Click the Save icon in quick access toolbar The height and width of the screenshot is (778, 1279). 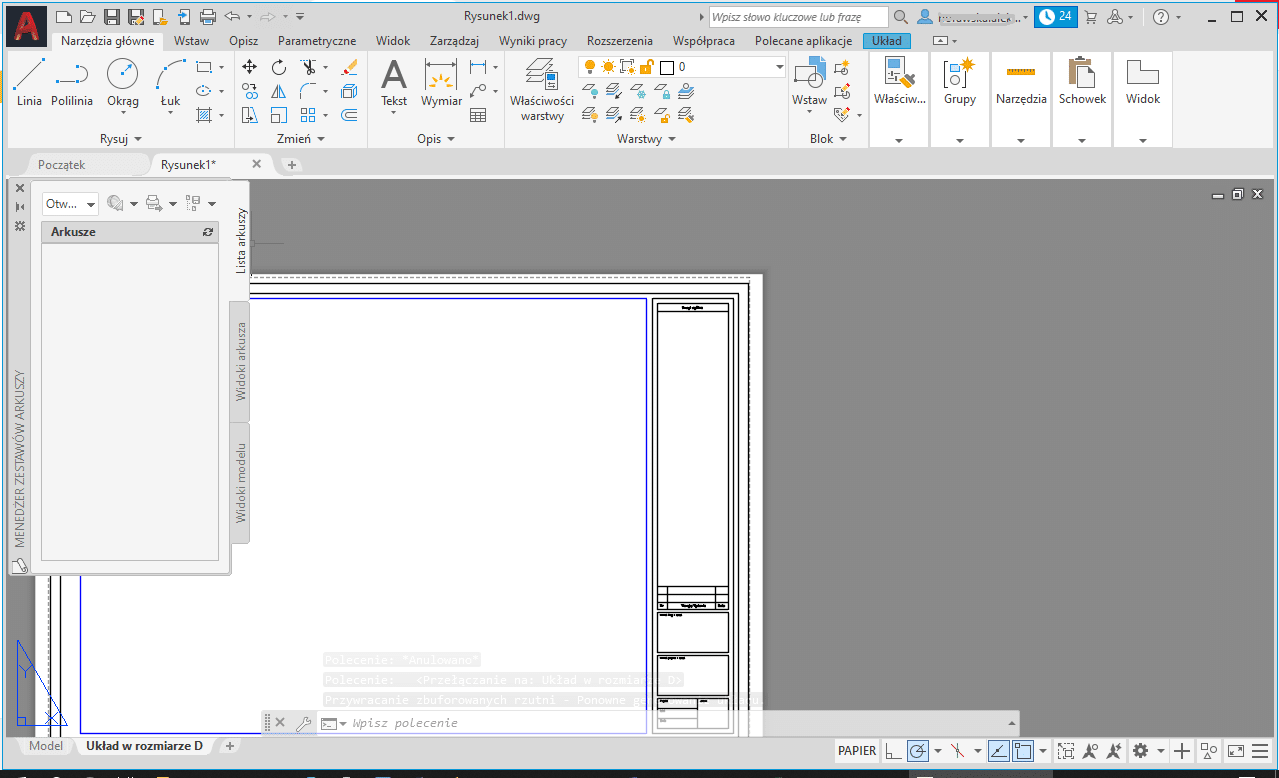pos(111,16)
